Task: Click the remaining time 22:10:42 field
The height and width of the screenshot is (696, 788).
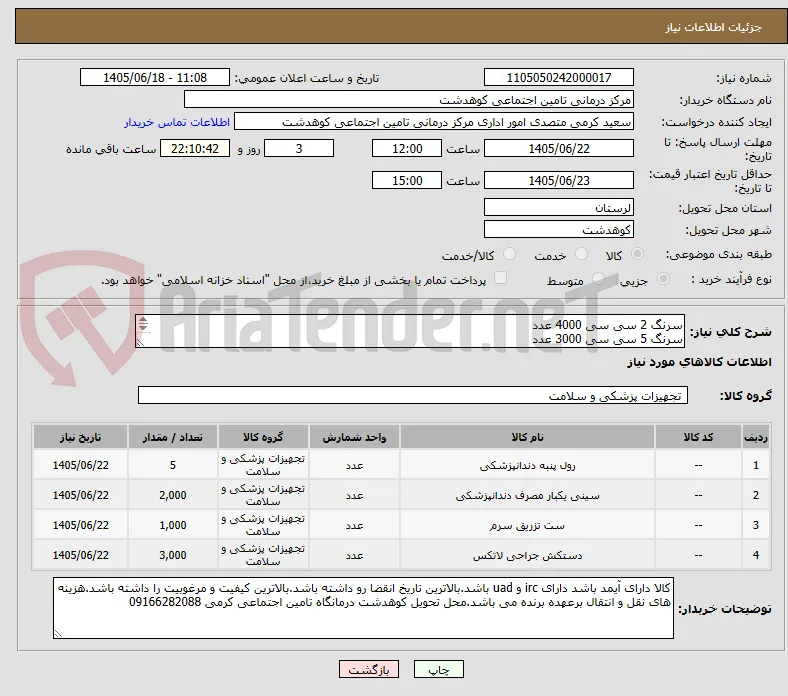Action: [x=195, y=148]
